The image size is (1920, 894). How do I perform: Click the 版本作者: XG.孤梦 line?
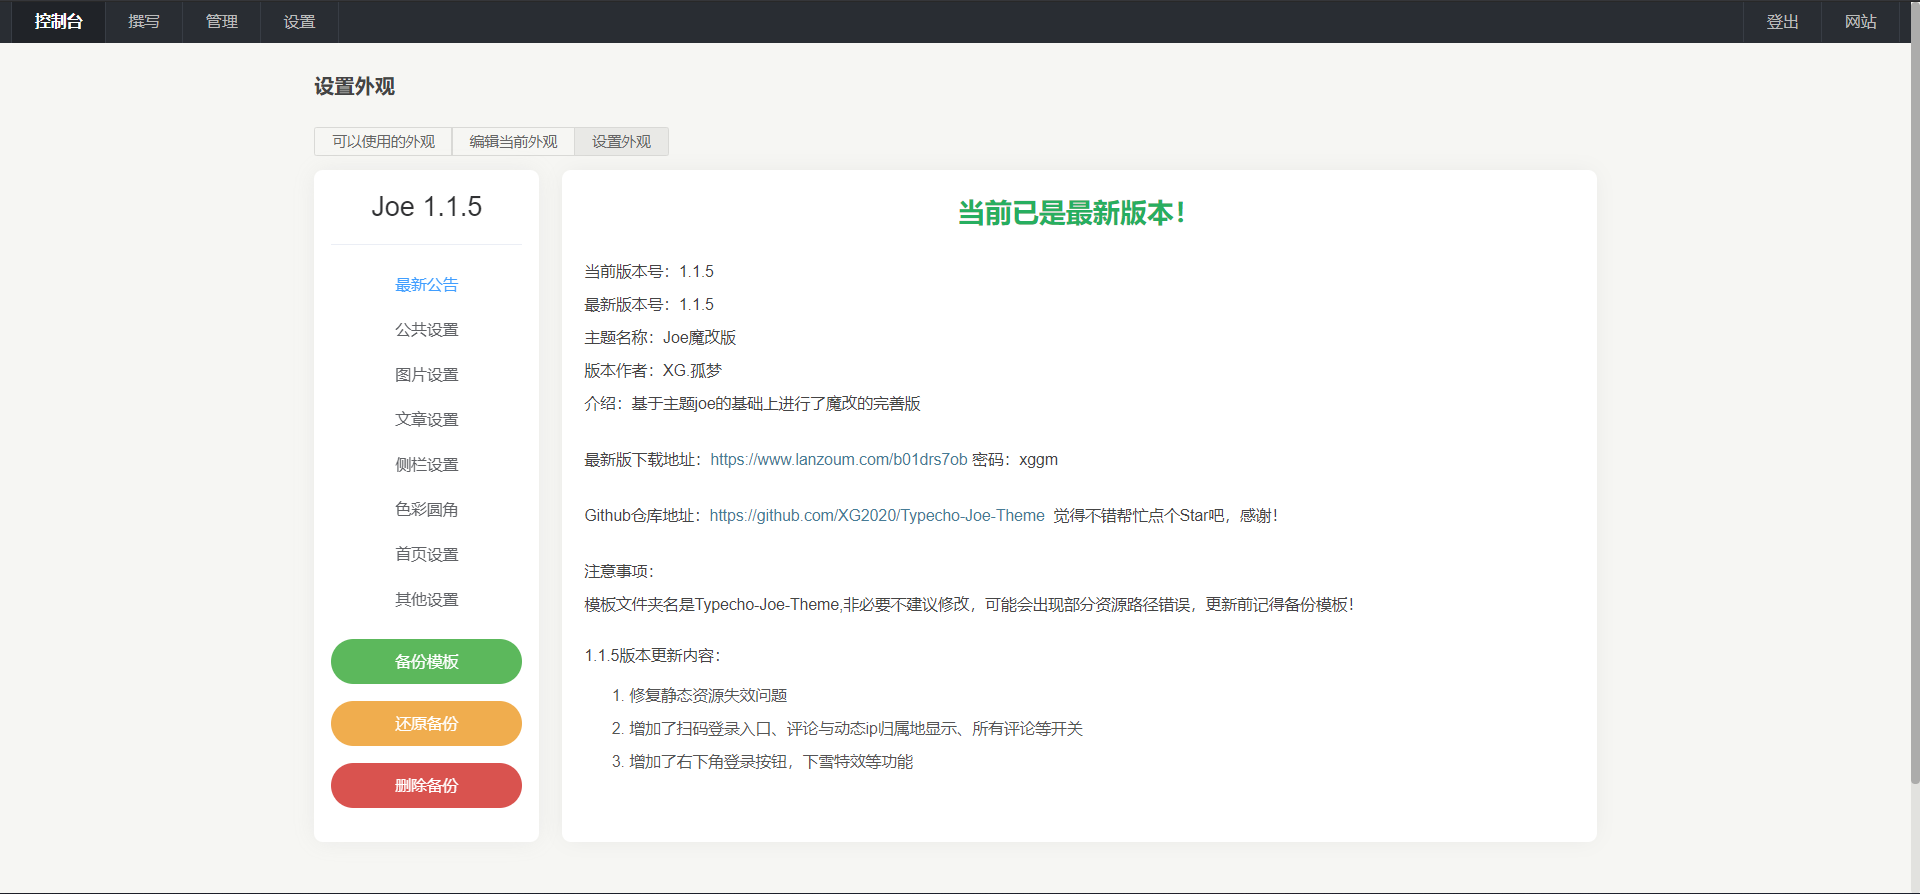[x=653, y=371]
